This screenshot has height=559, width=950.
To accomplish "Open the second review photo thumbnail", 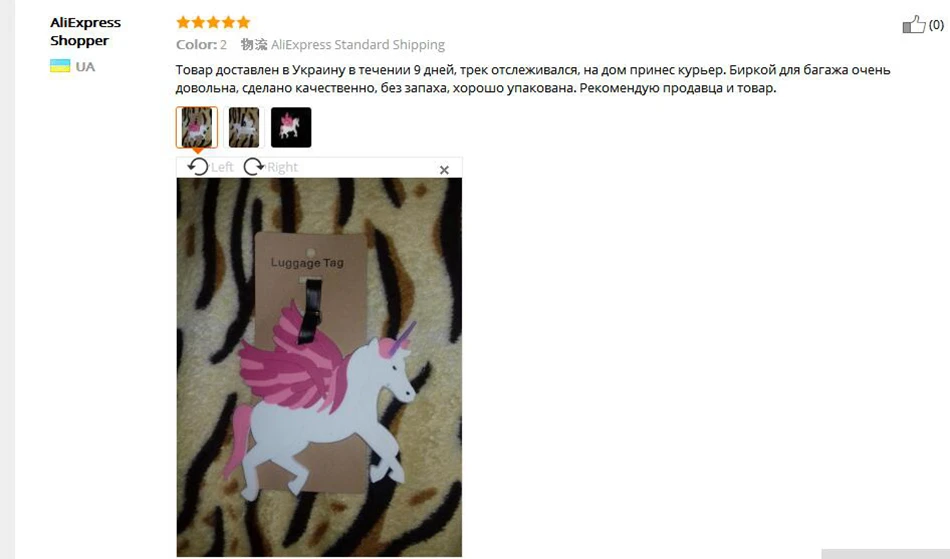I will [x=244, y=127].
